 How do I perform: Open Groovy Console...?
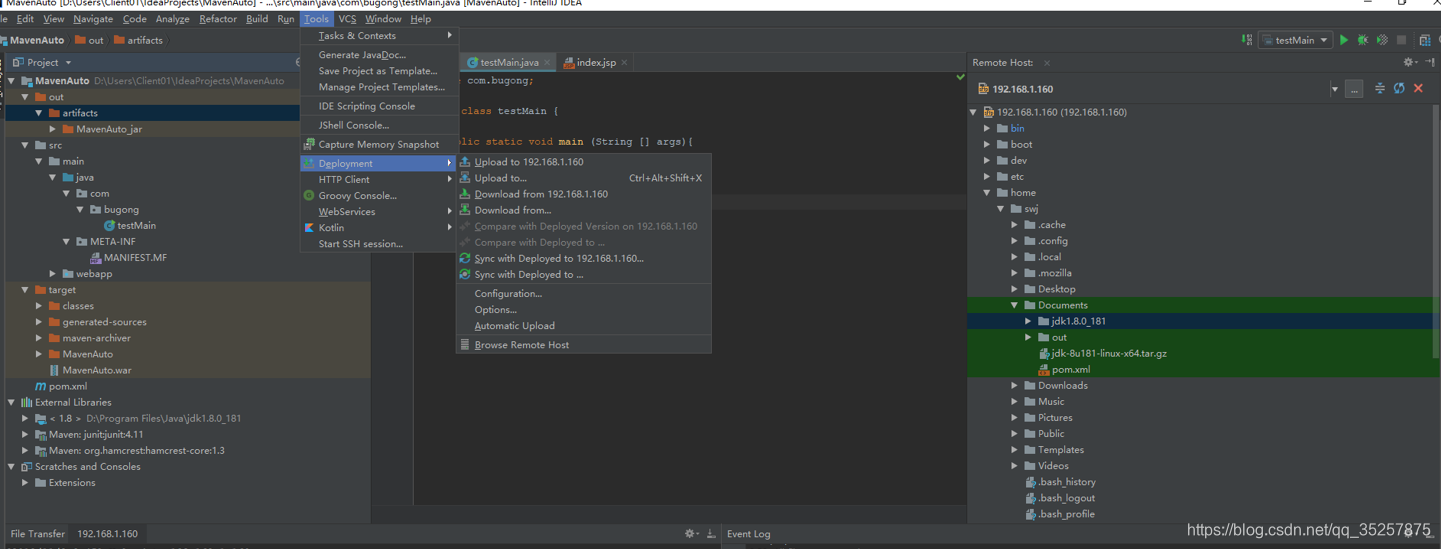point(379,196)
